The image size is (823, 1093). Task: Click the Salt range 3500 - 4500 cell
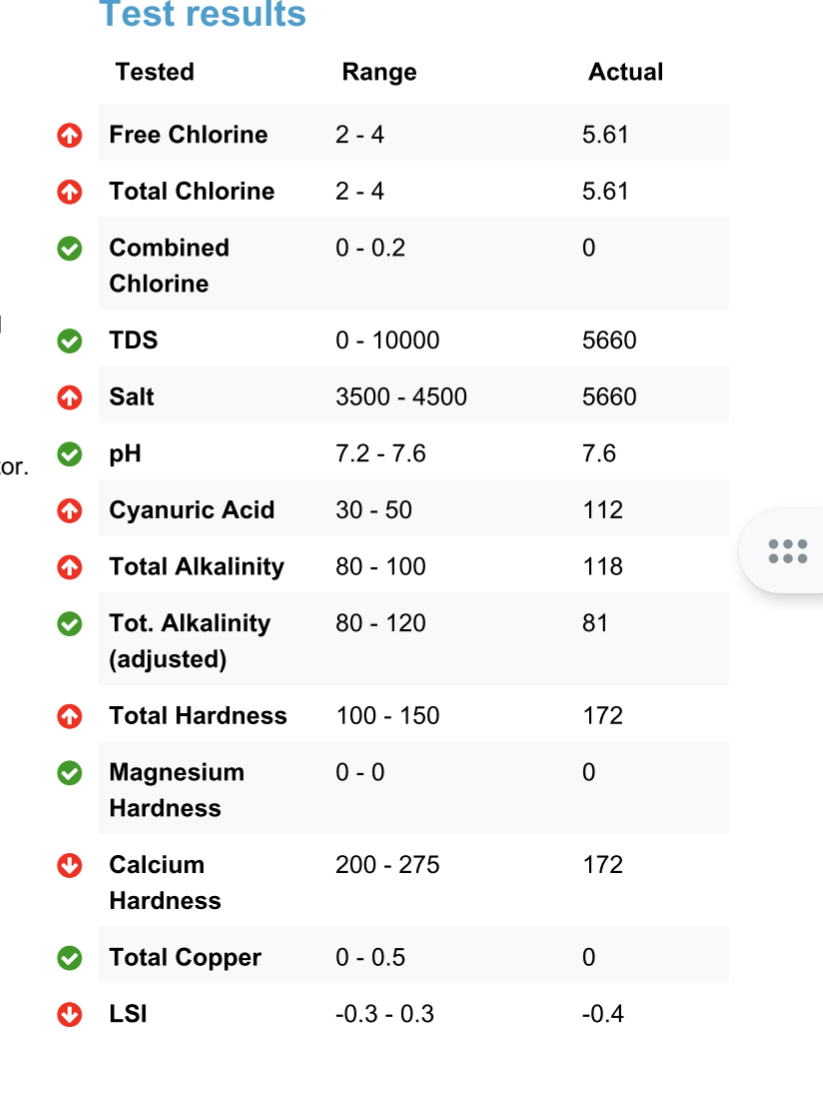pos(401,397)
